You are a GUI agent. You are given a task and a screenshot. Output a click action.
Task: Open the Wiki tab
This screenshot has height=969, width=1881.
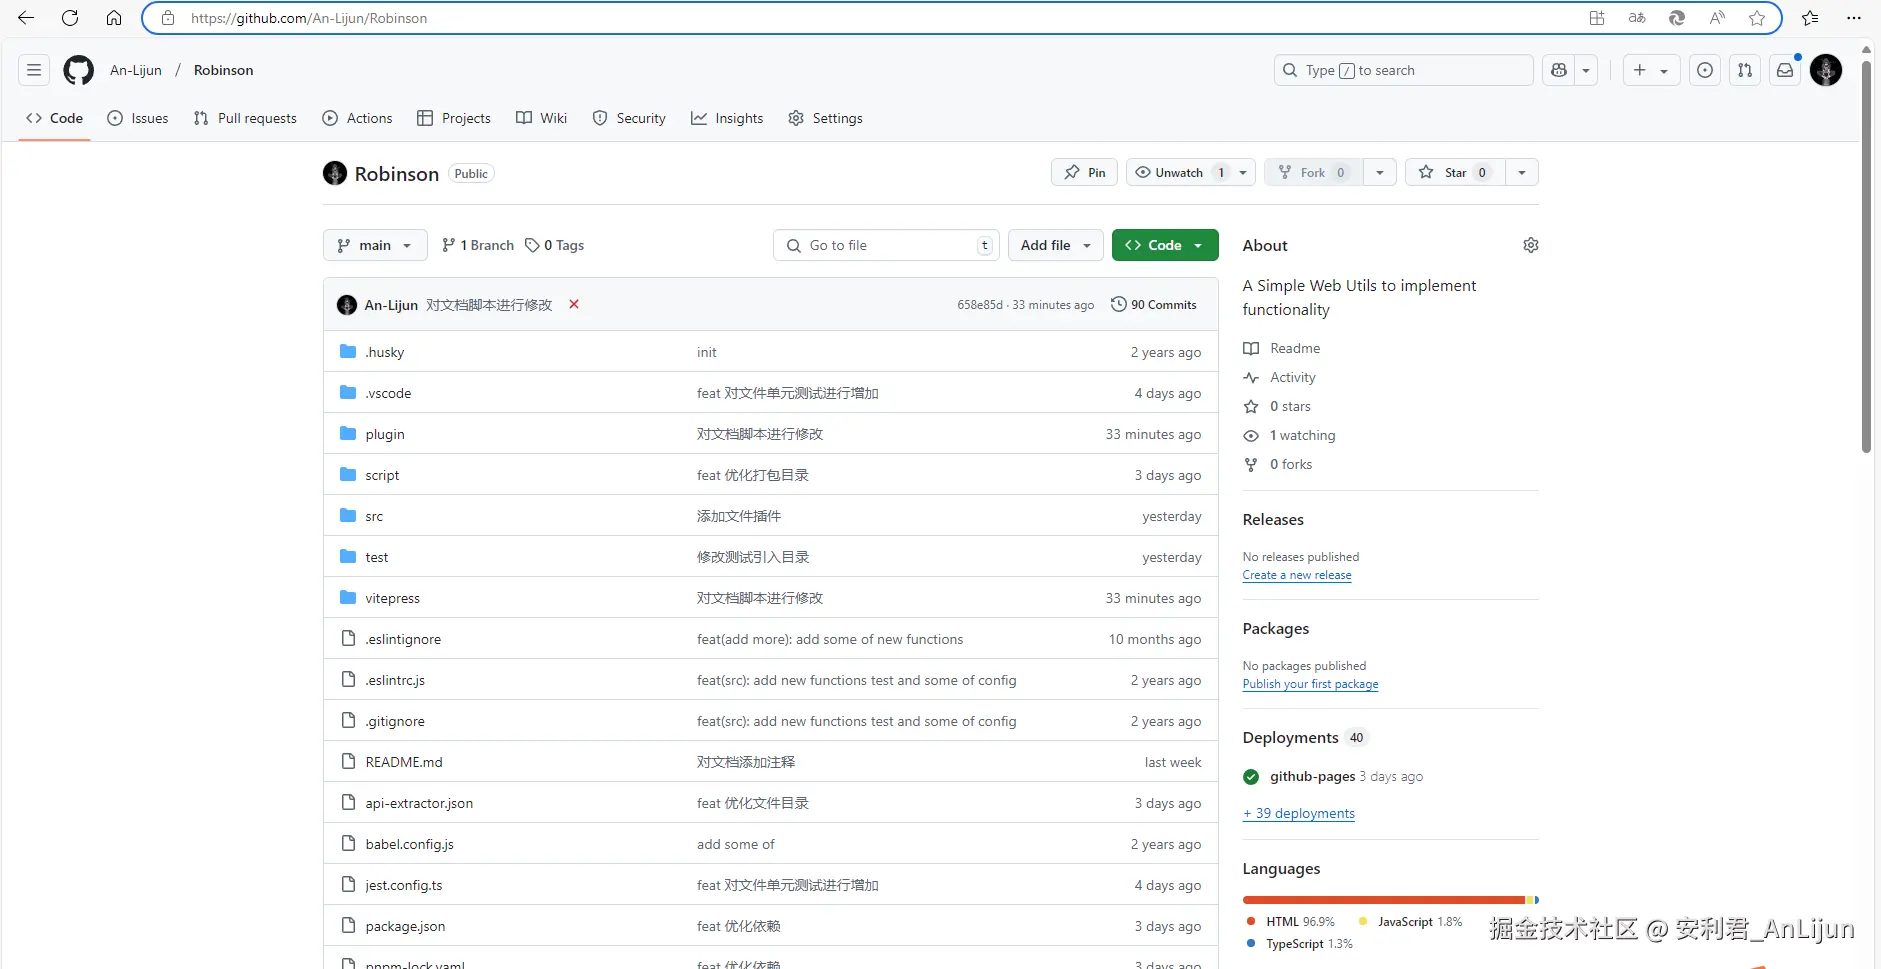tap(541, 118)
